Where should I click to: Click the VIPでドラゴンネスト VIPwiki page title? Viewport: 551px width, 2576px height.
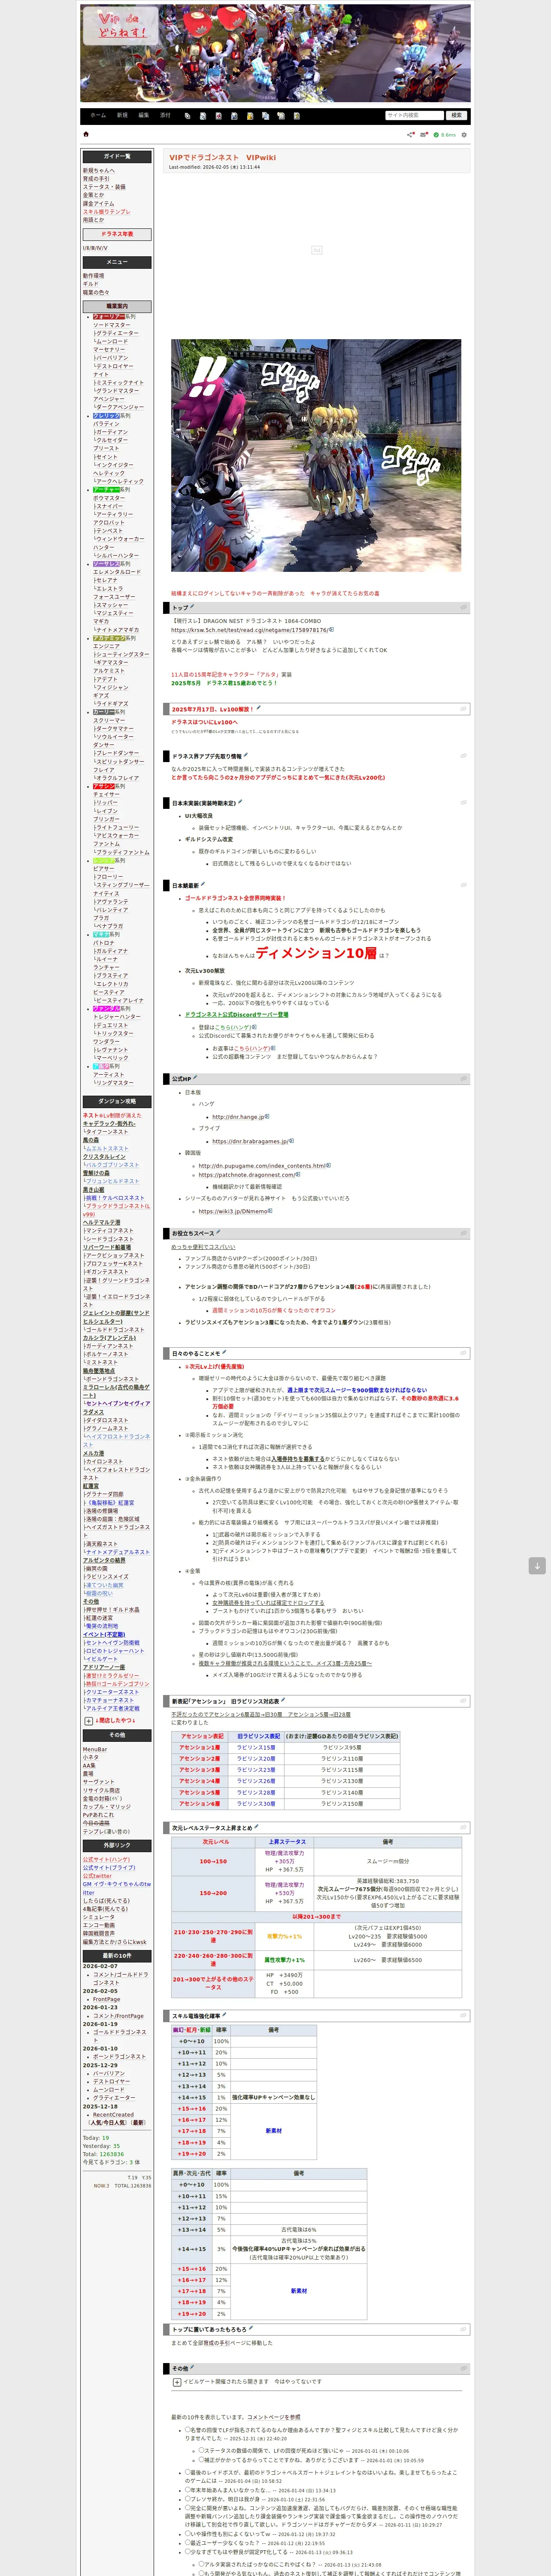pyautogui.click(x=222, y=157)
